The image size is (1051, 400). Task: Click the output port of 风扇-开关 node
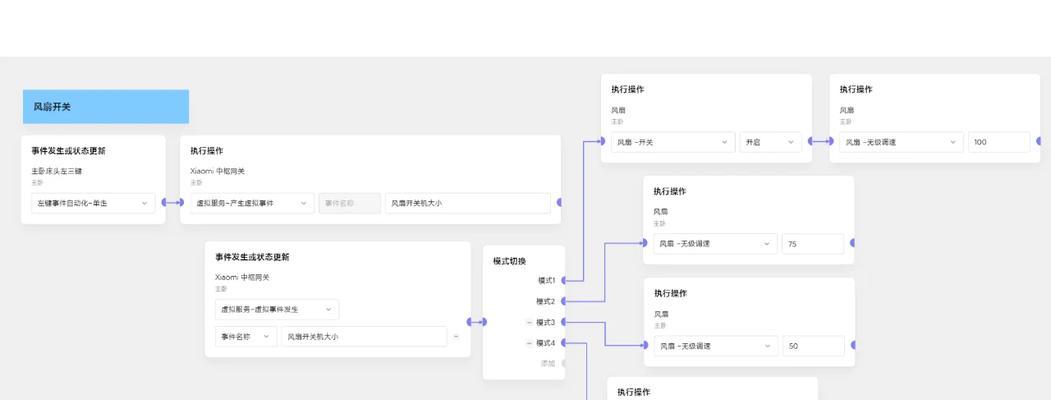tap(811, 141)
